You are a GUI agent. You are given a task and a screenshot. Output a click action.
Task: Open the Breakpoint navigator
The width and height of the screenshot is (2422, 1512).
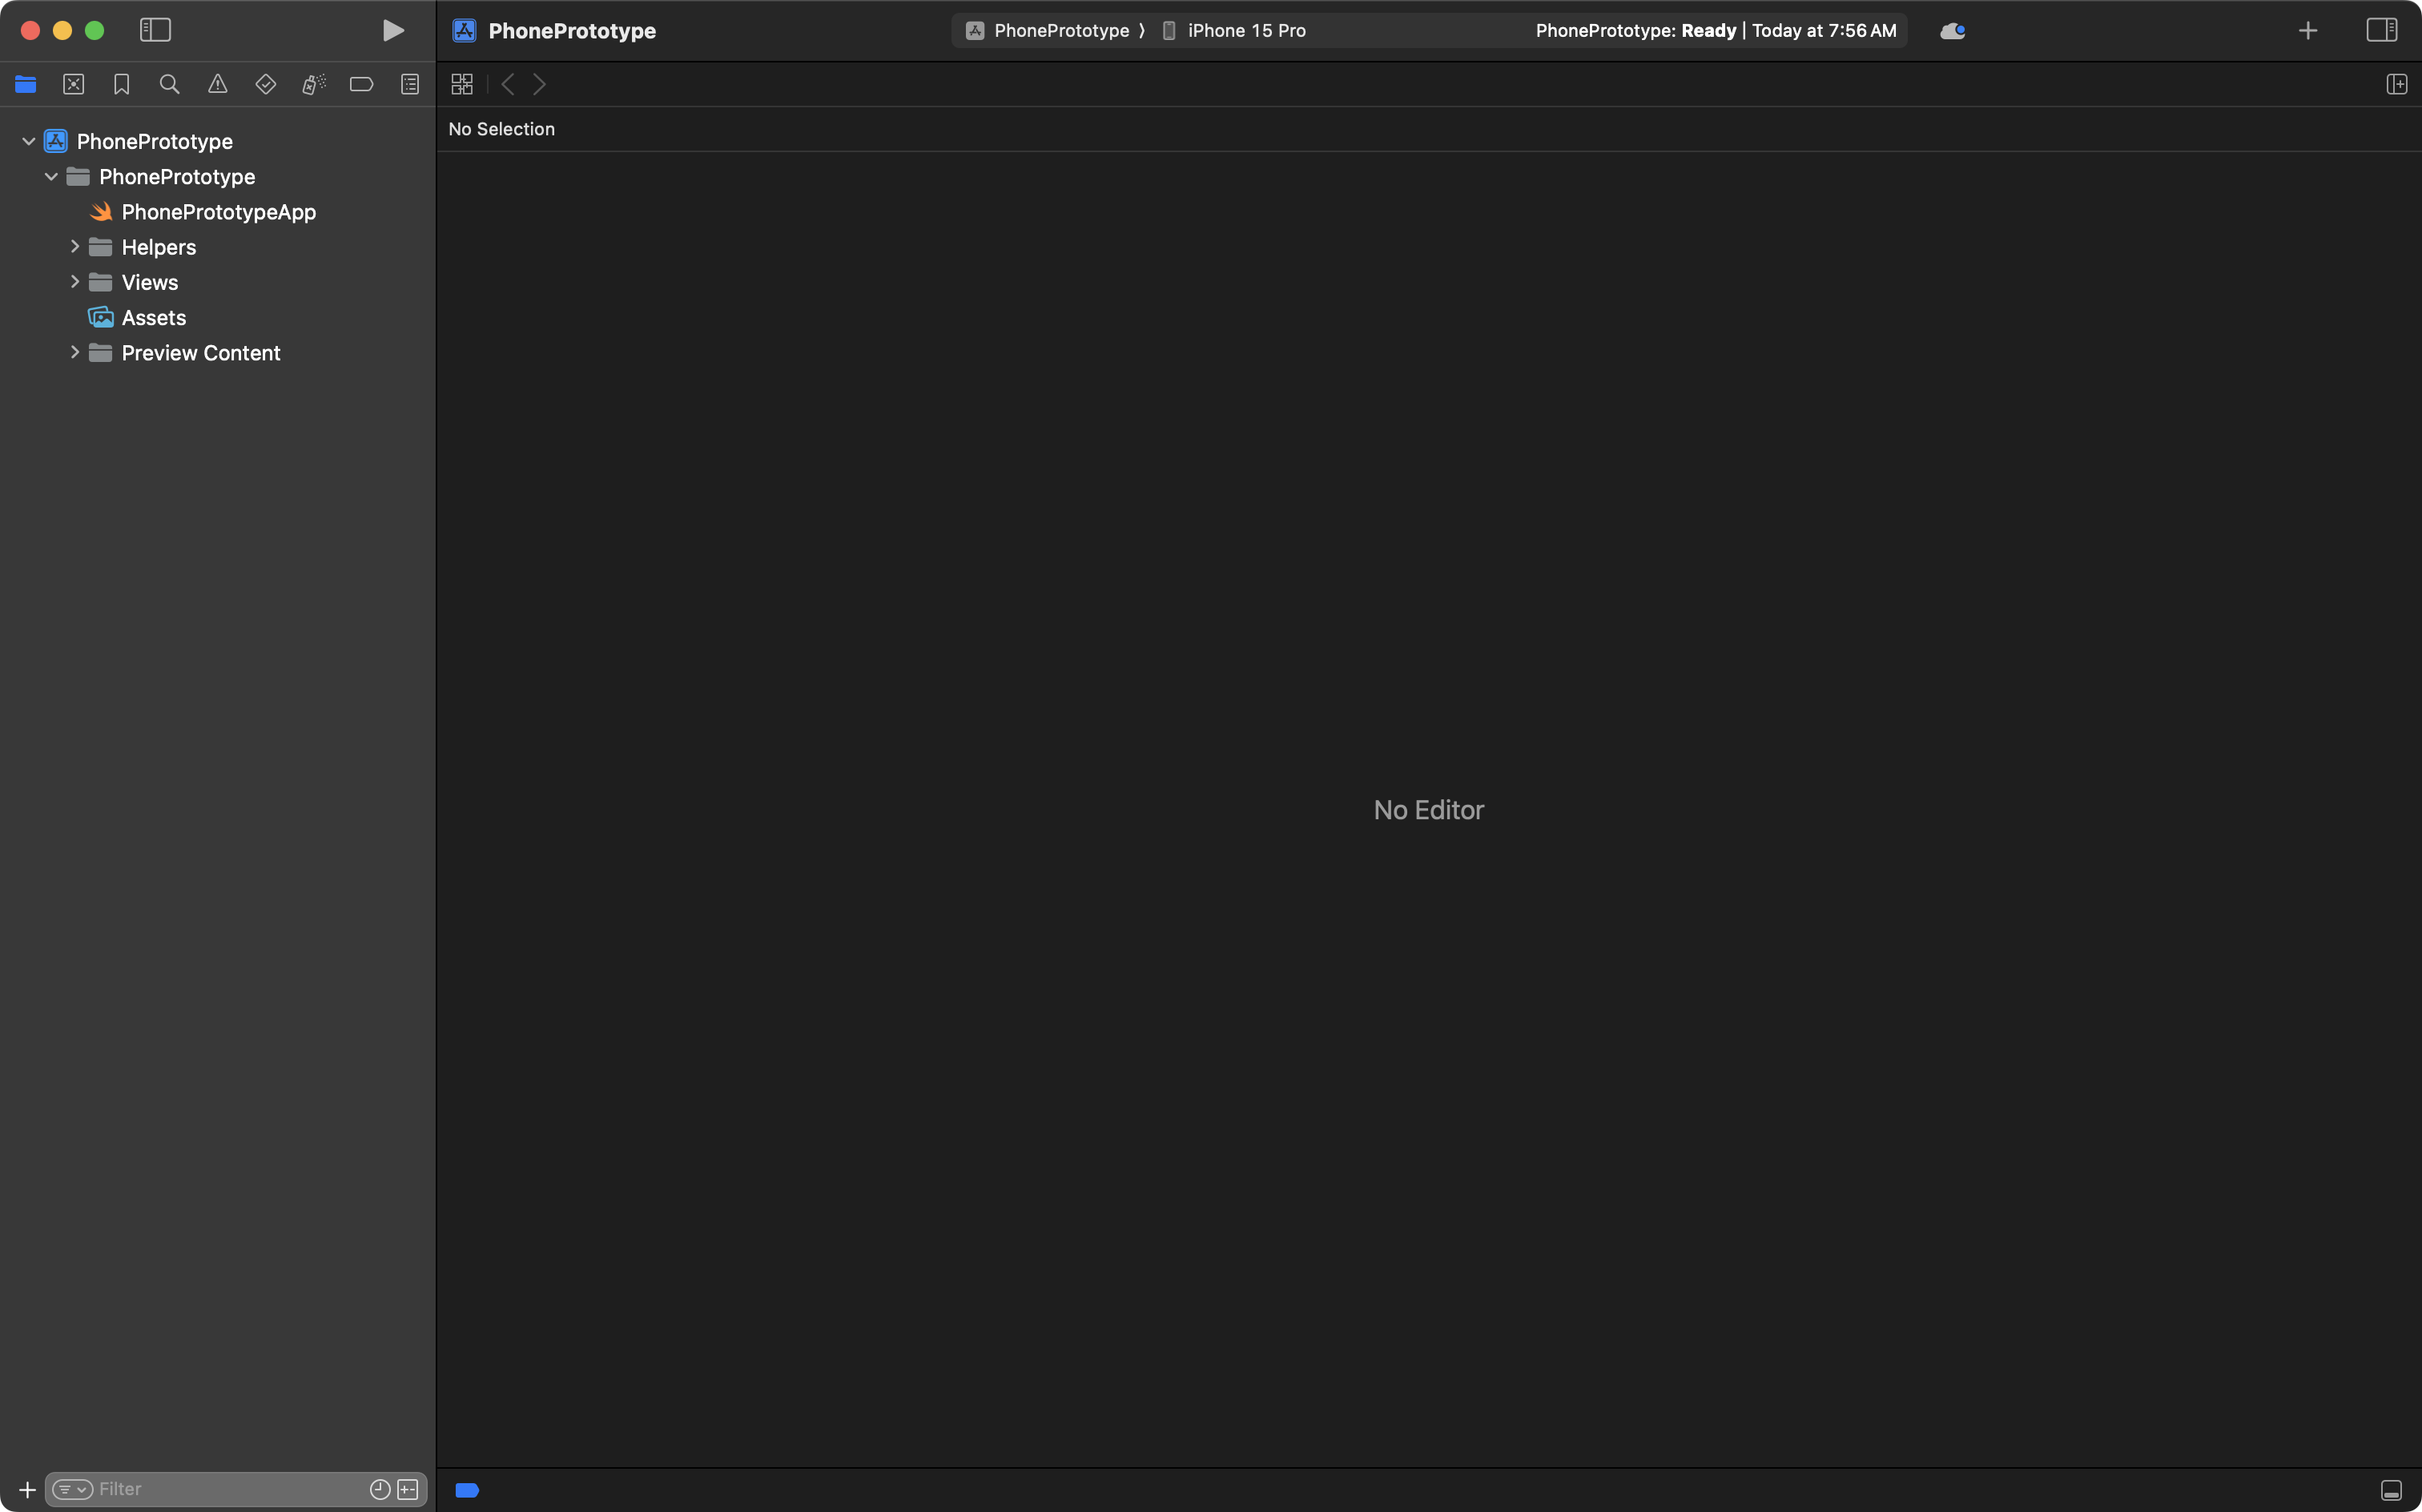click(x=361, y=85)
